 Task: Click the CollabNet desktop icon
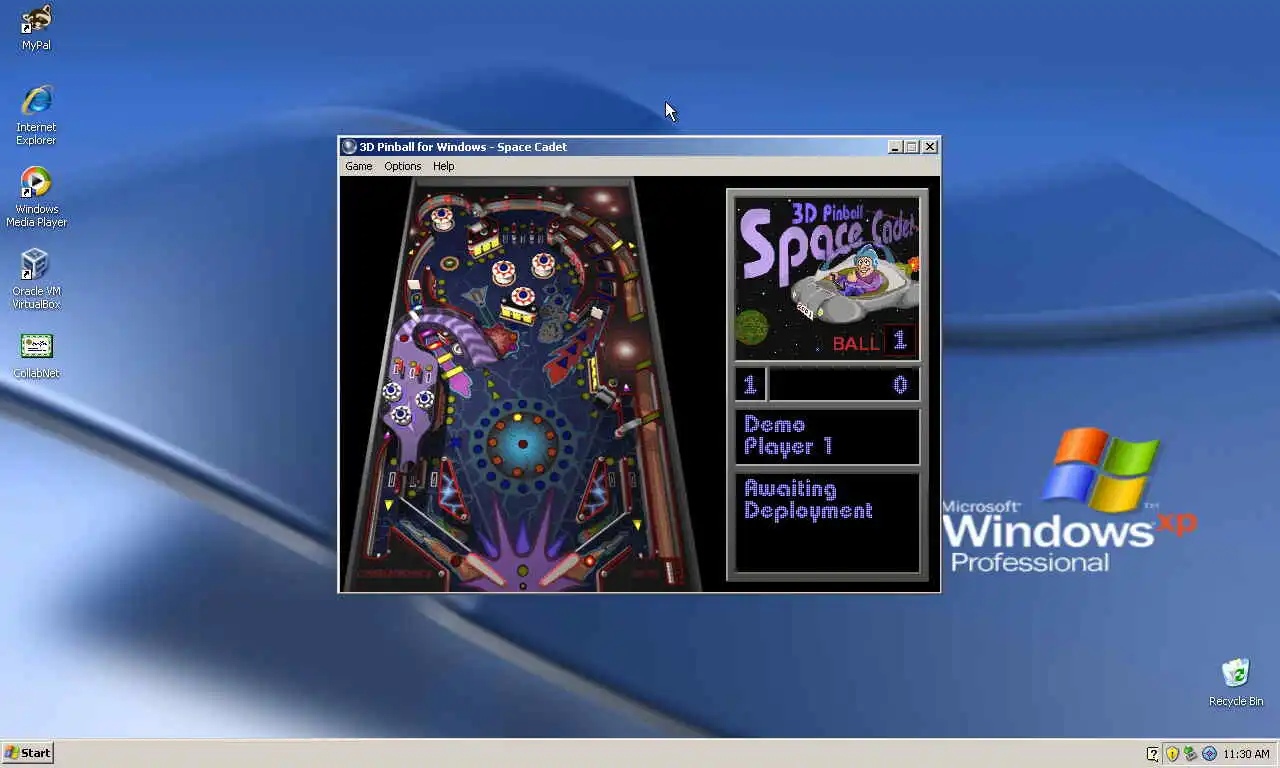tap(36, 356)
